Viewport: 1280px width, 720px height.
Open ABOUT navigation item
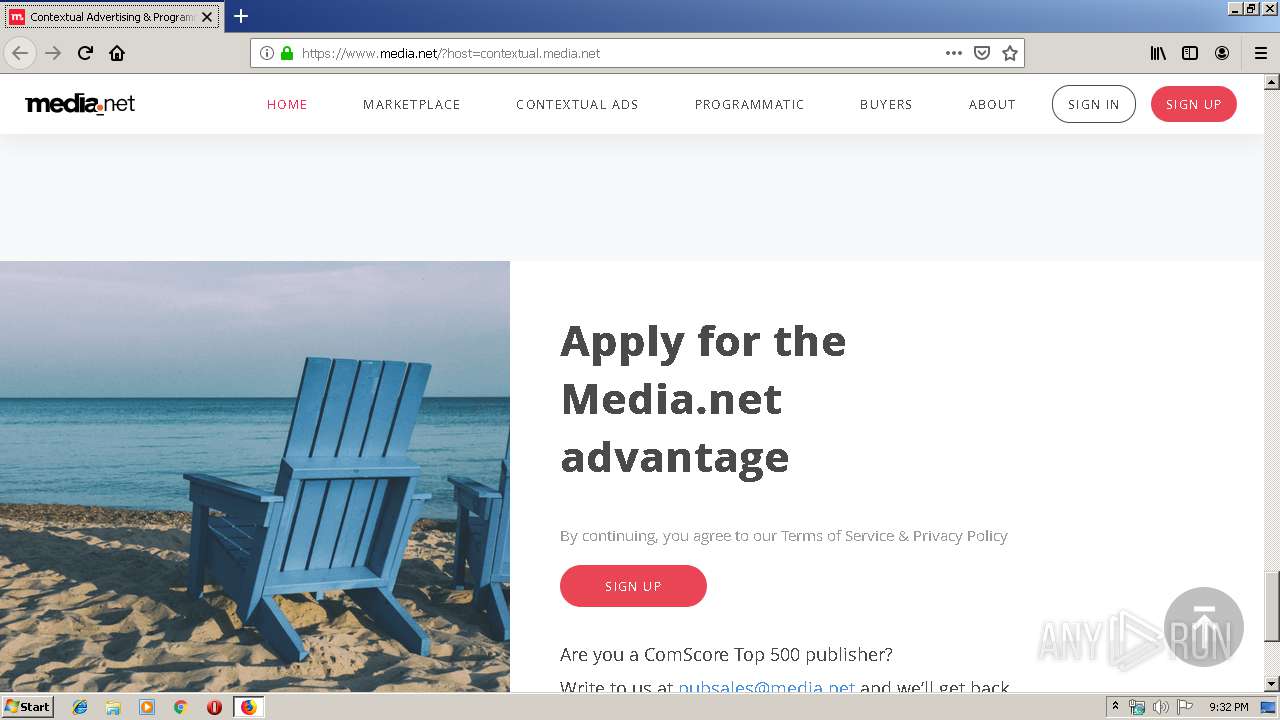pos(992,104)
